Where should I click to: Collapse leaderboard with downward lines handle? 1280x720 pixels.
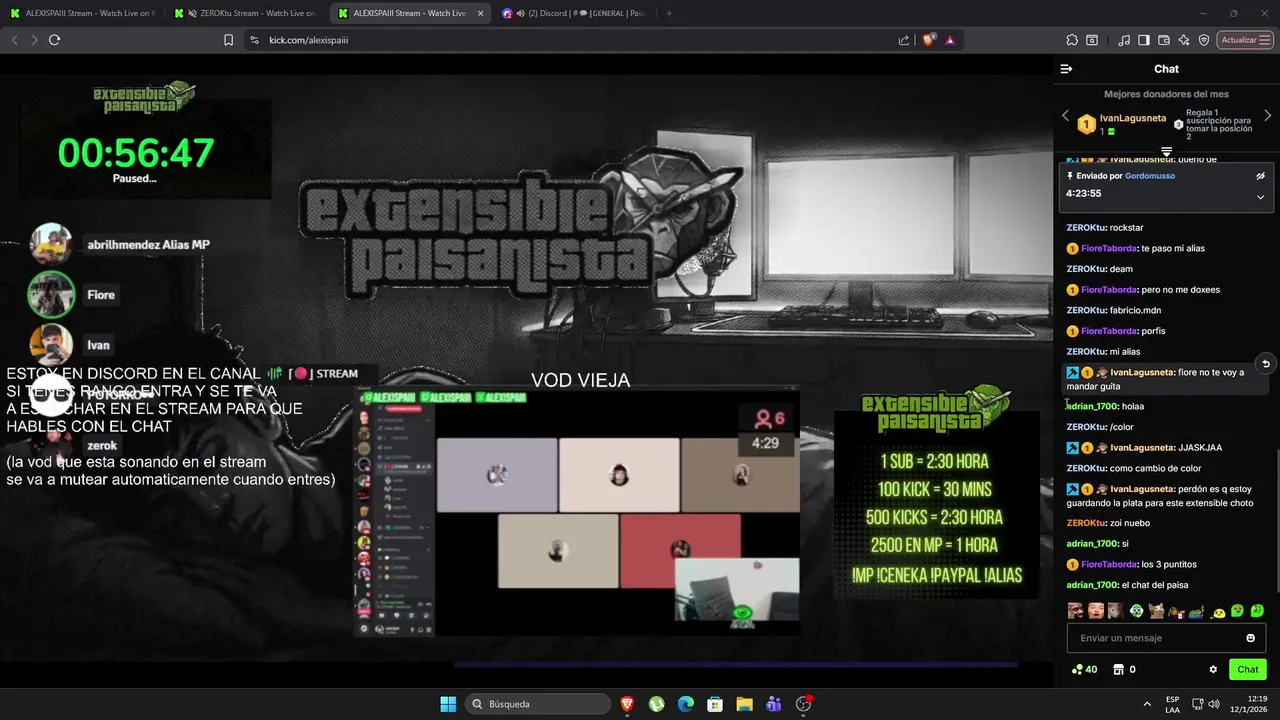tap(1166, 152)
